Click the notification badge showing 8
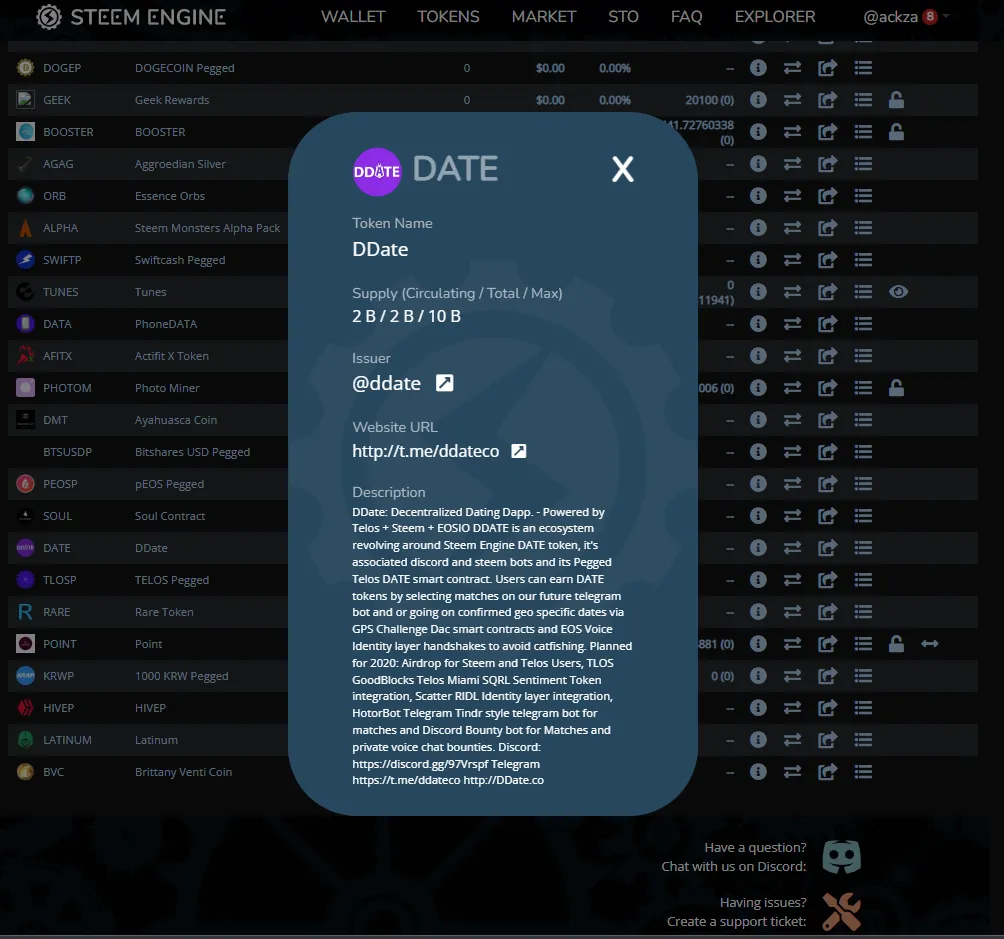Viewport: 1004px width, 939px height. pos(930,17)
